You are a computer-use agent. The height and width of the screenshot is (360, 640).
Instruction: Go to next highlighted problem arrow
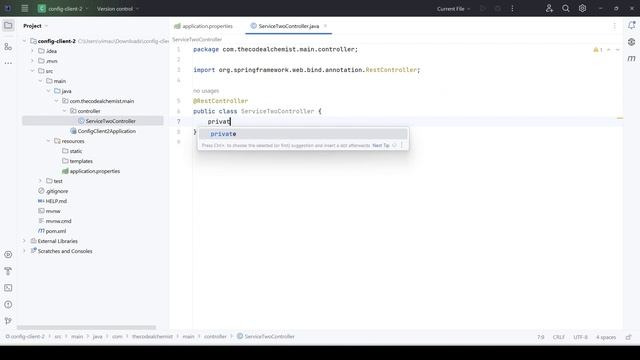[617, 50]
